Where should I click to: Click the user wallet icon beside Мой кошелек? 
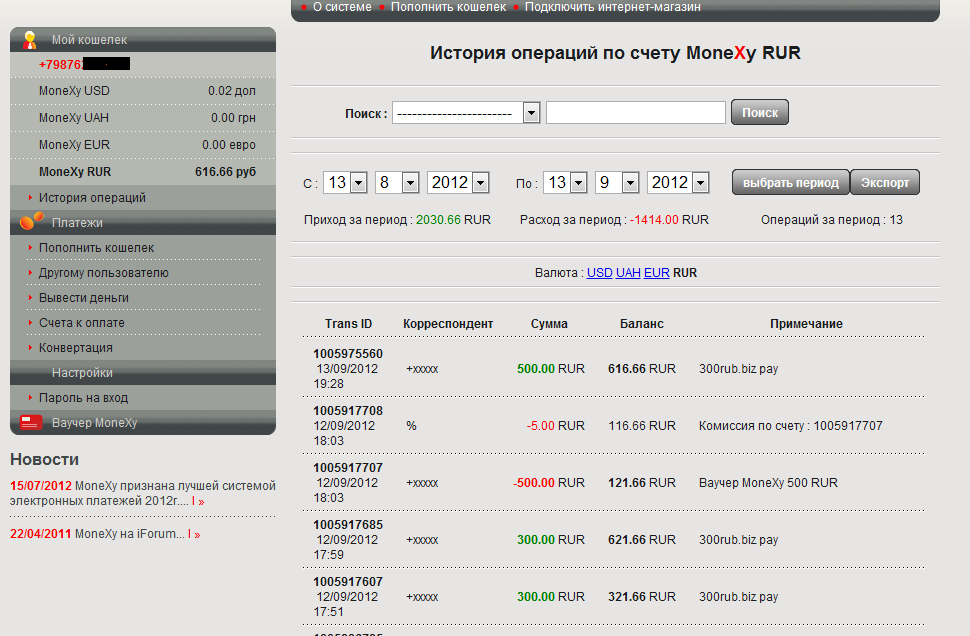click(30, 40)
